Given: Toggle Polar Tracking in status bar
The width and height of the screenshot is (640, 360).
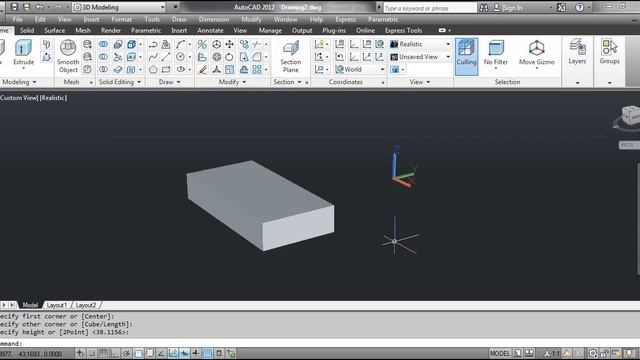Looking at the screenshot, I should (x=127, y=353).
